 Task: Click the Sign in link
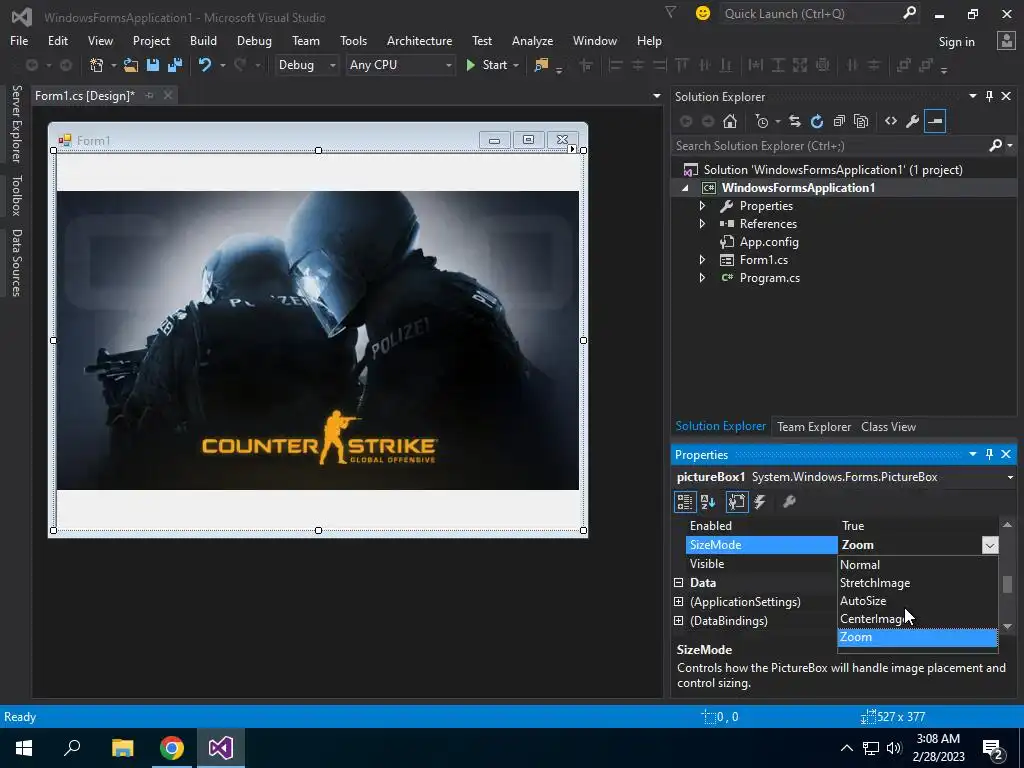pyautogui.click(x=956, y=42)
